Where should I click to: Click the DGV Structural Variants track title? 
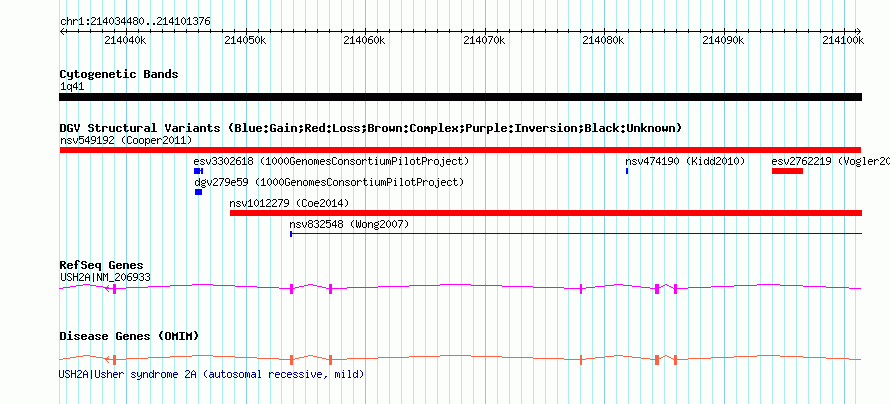(x=371, y=128)
